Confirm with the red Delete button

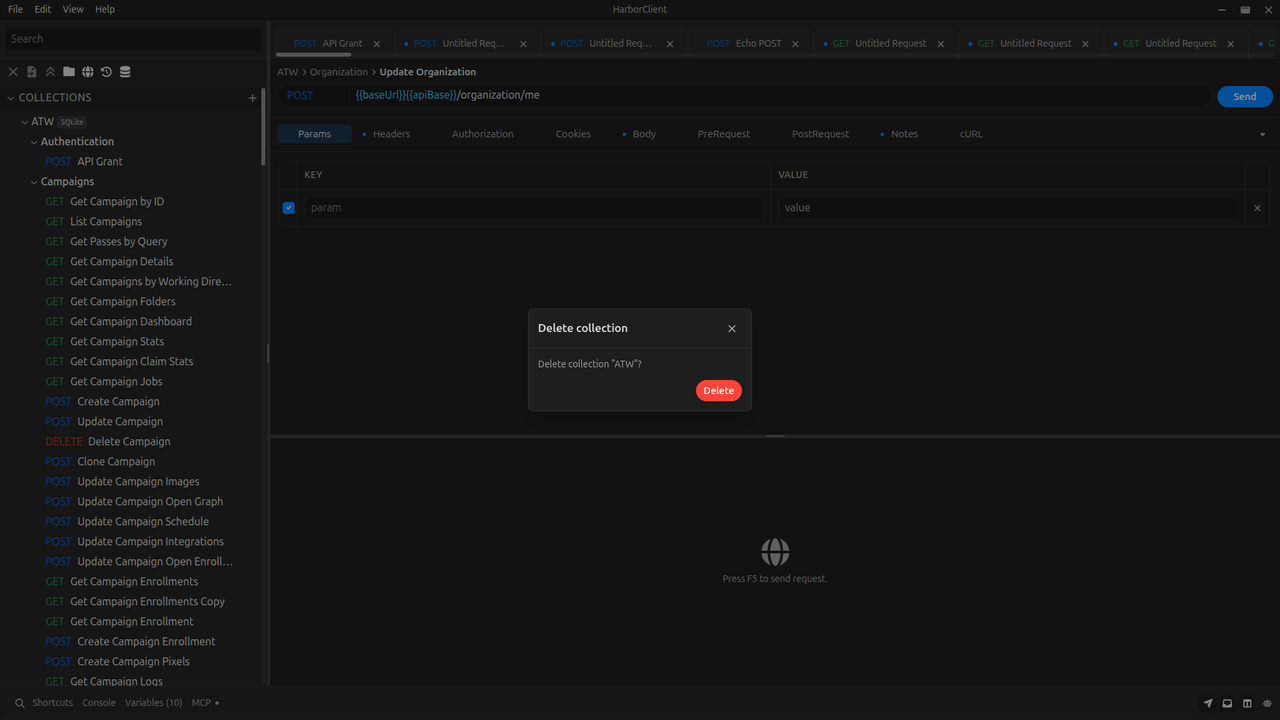point(719,391)
